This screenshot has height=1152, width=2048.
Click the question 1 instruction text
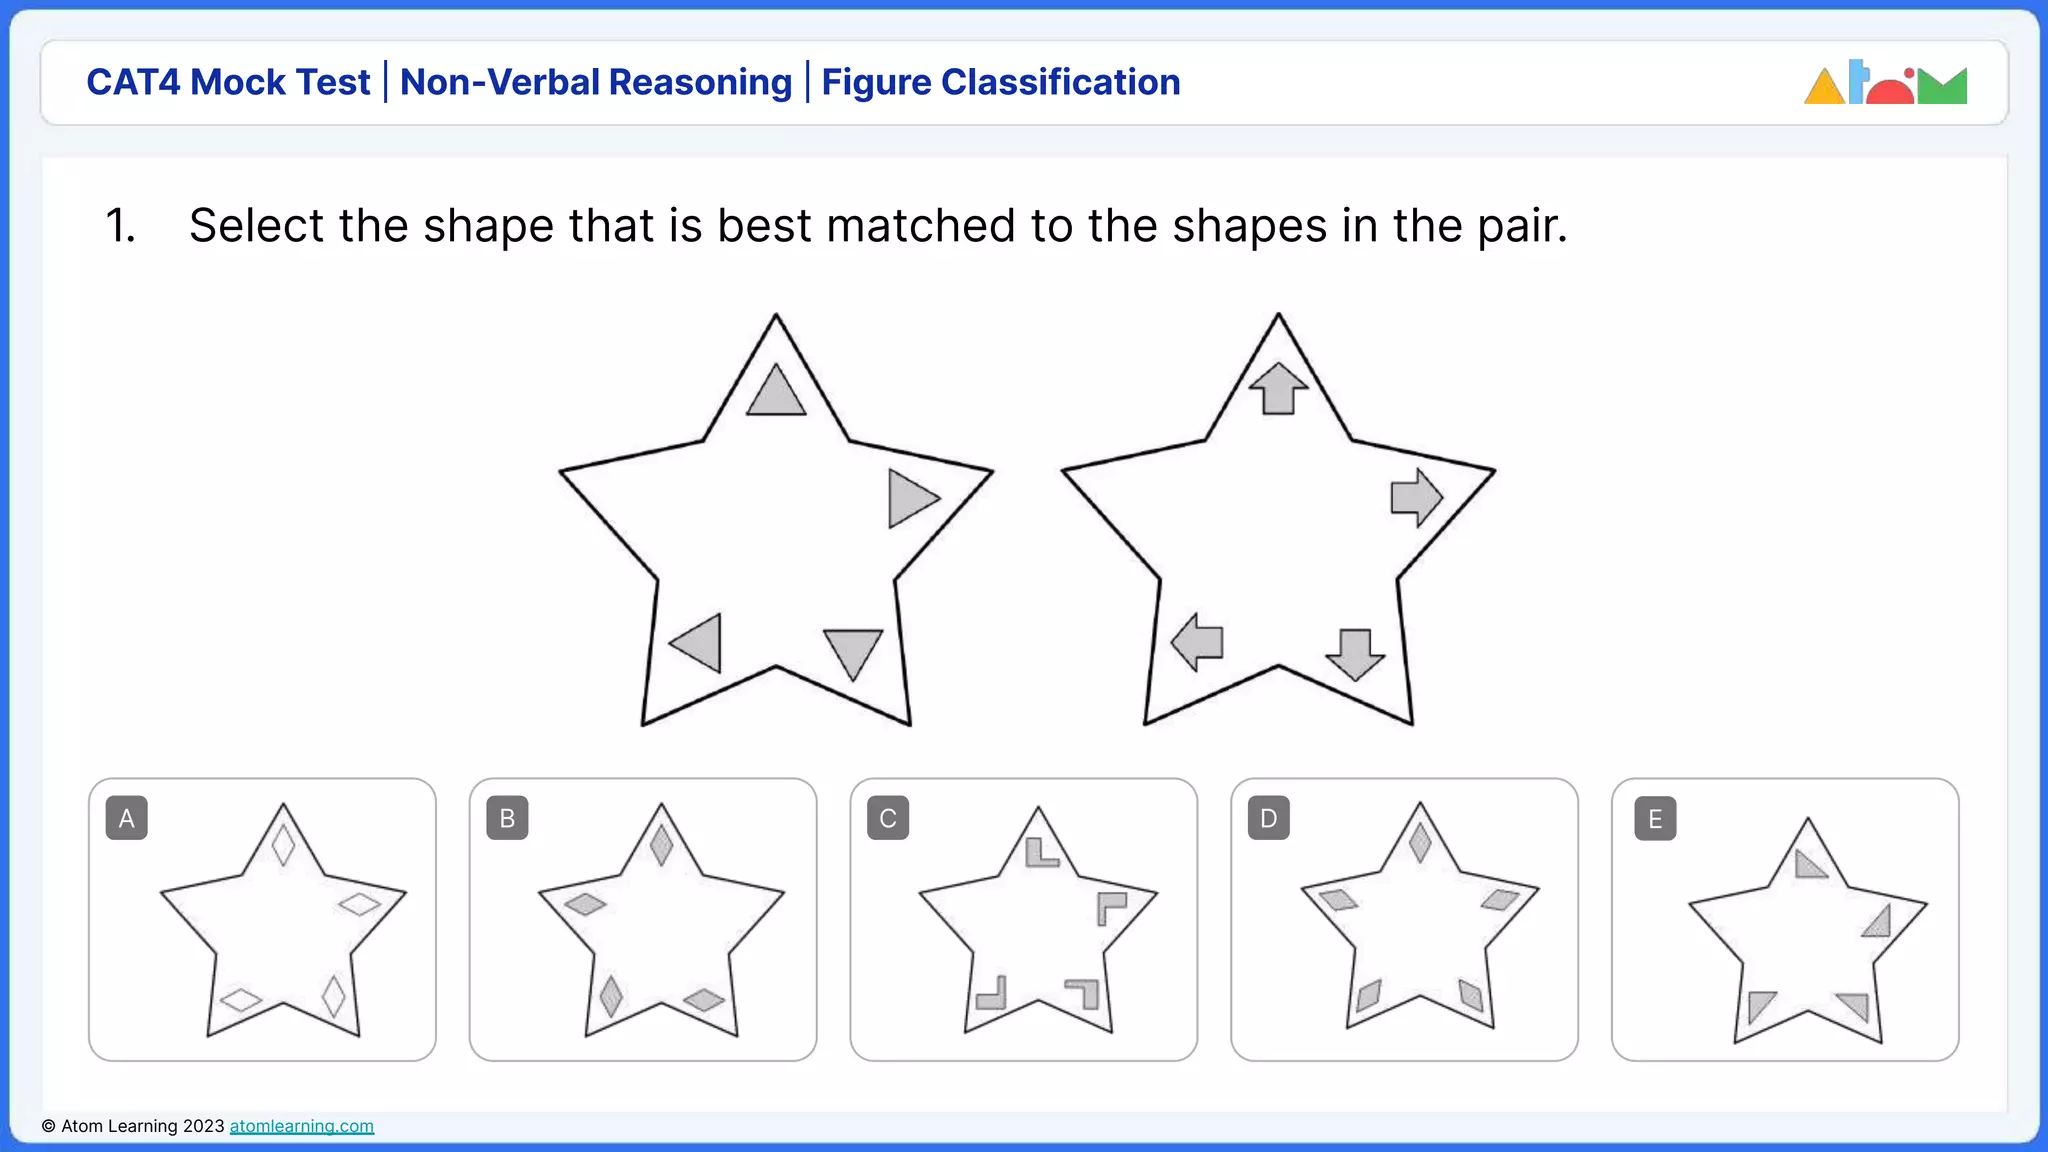tap(877, 225)
